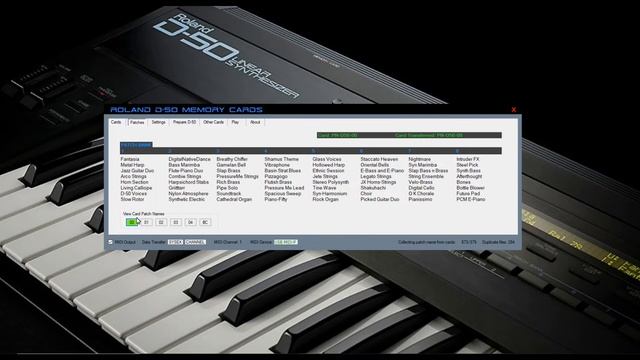View patch names for card 03
Viewport: 640px width, 360px height.
(176, 222)
